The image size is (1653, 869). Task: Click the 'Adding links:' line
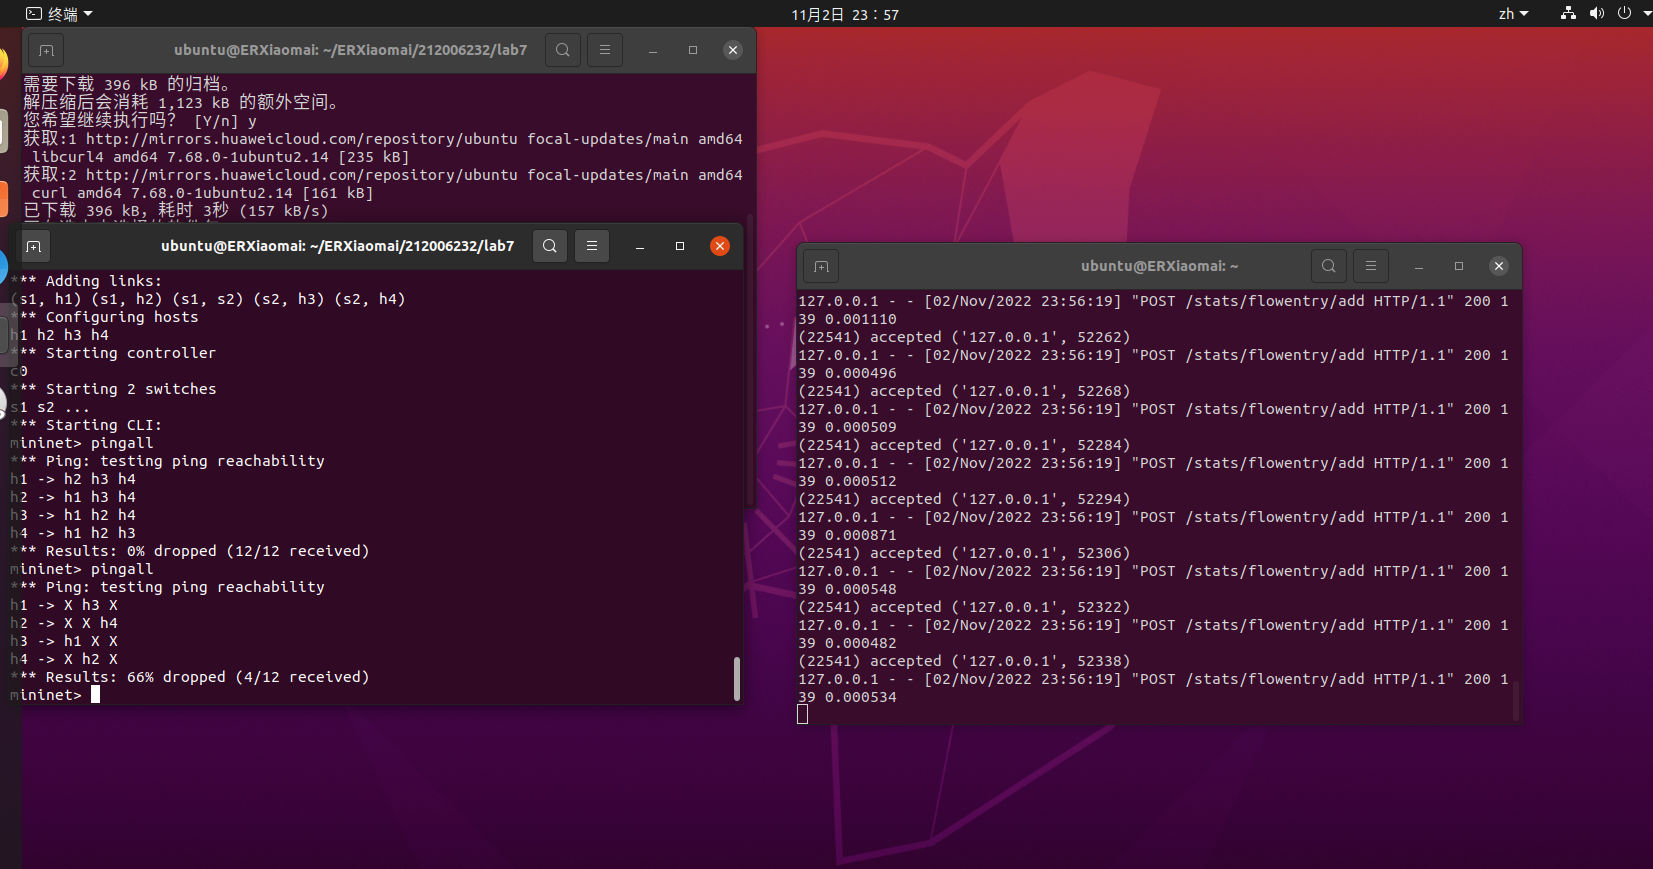[x=86, y=281]
